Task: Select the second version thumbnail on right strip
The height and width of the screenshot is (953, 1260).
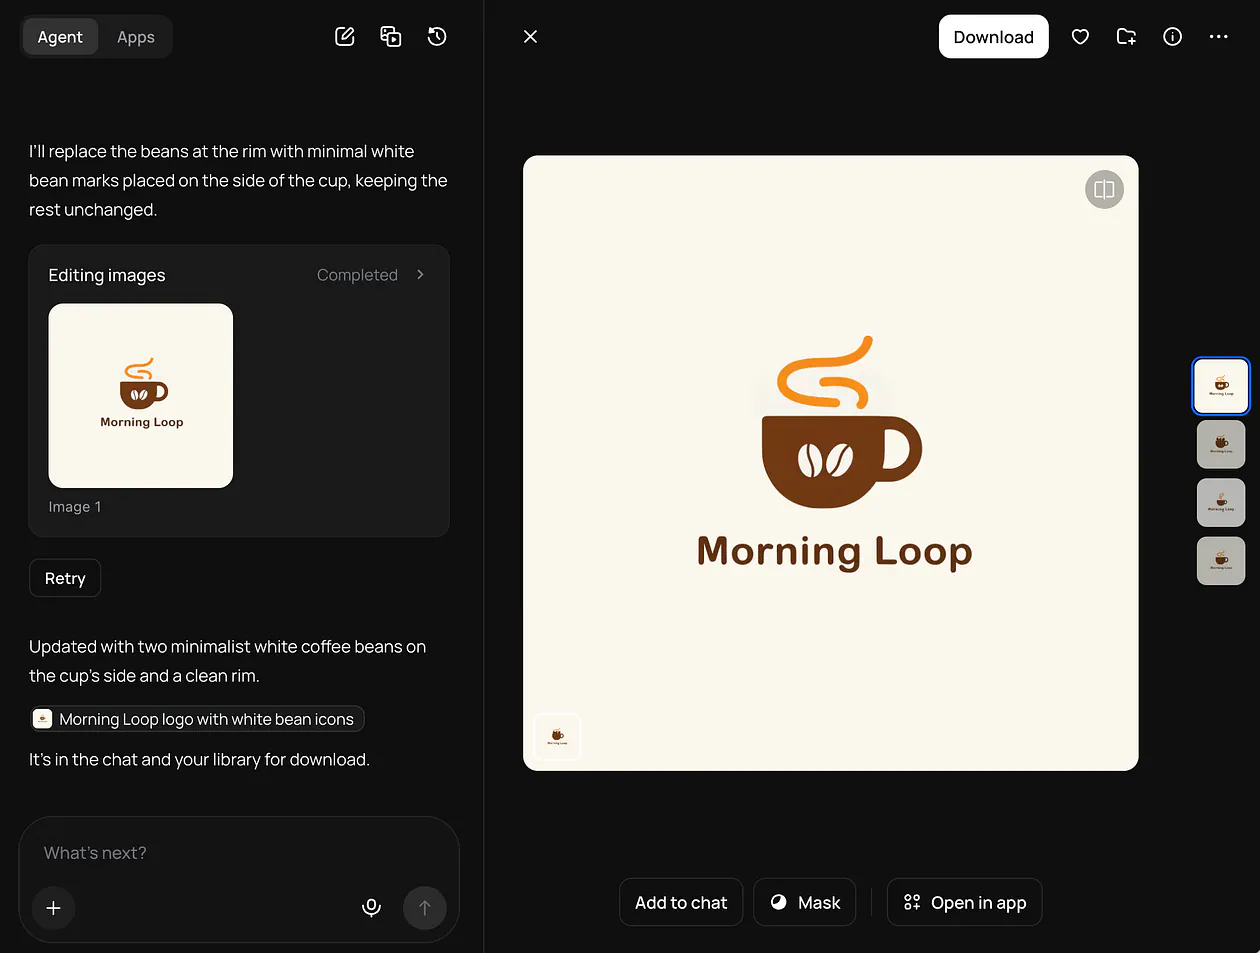Action: pyautogui.click(x=1221, y=445)
